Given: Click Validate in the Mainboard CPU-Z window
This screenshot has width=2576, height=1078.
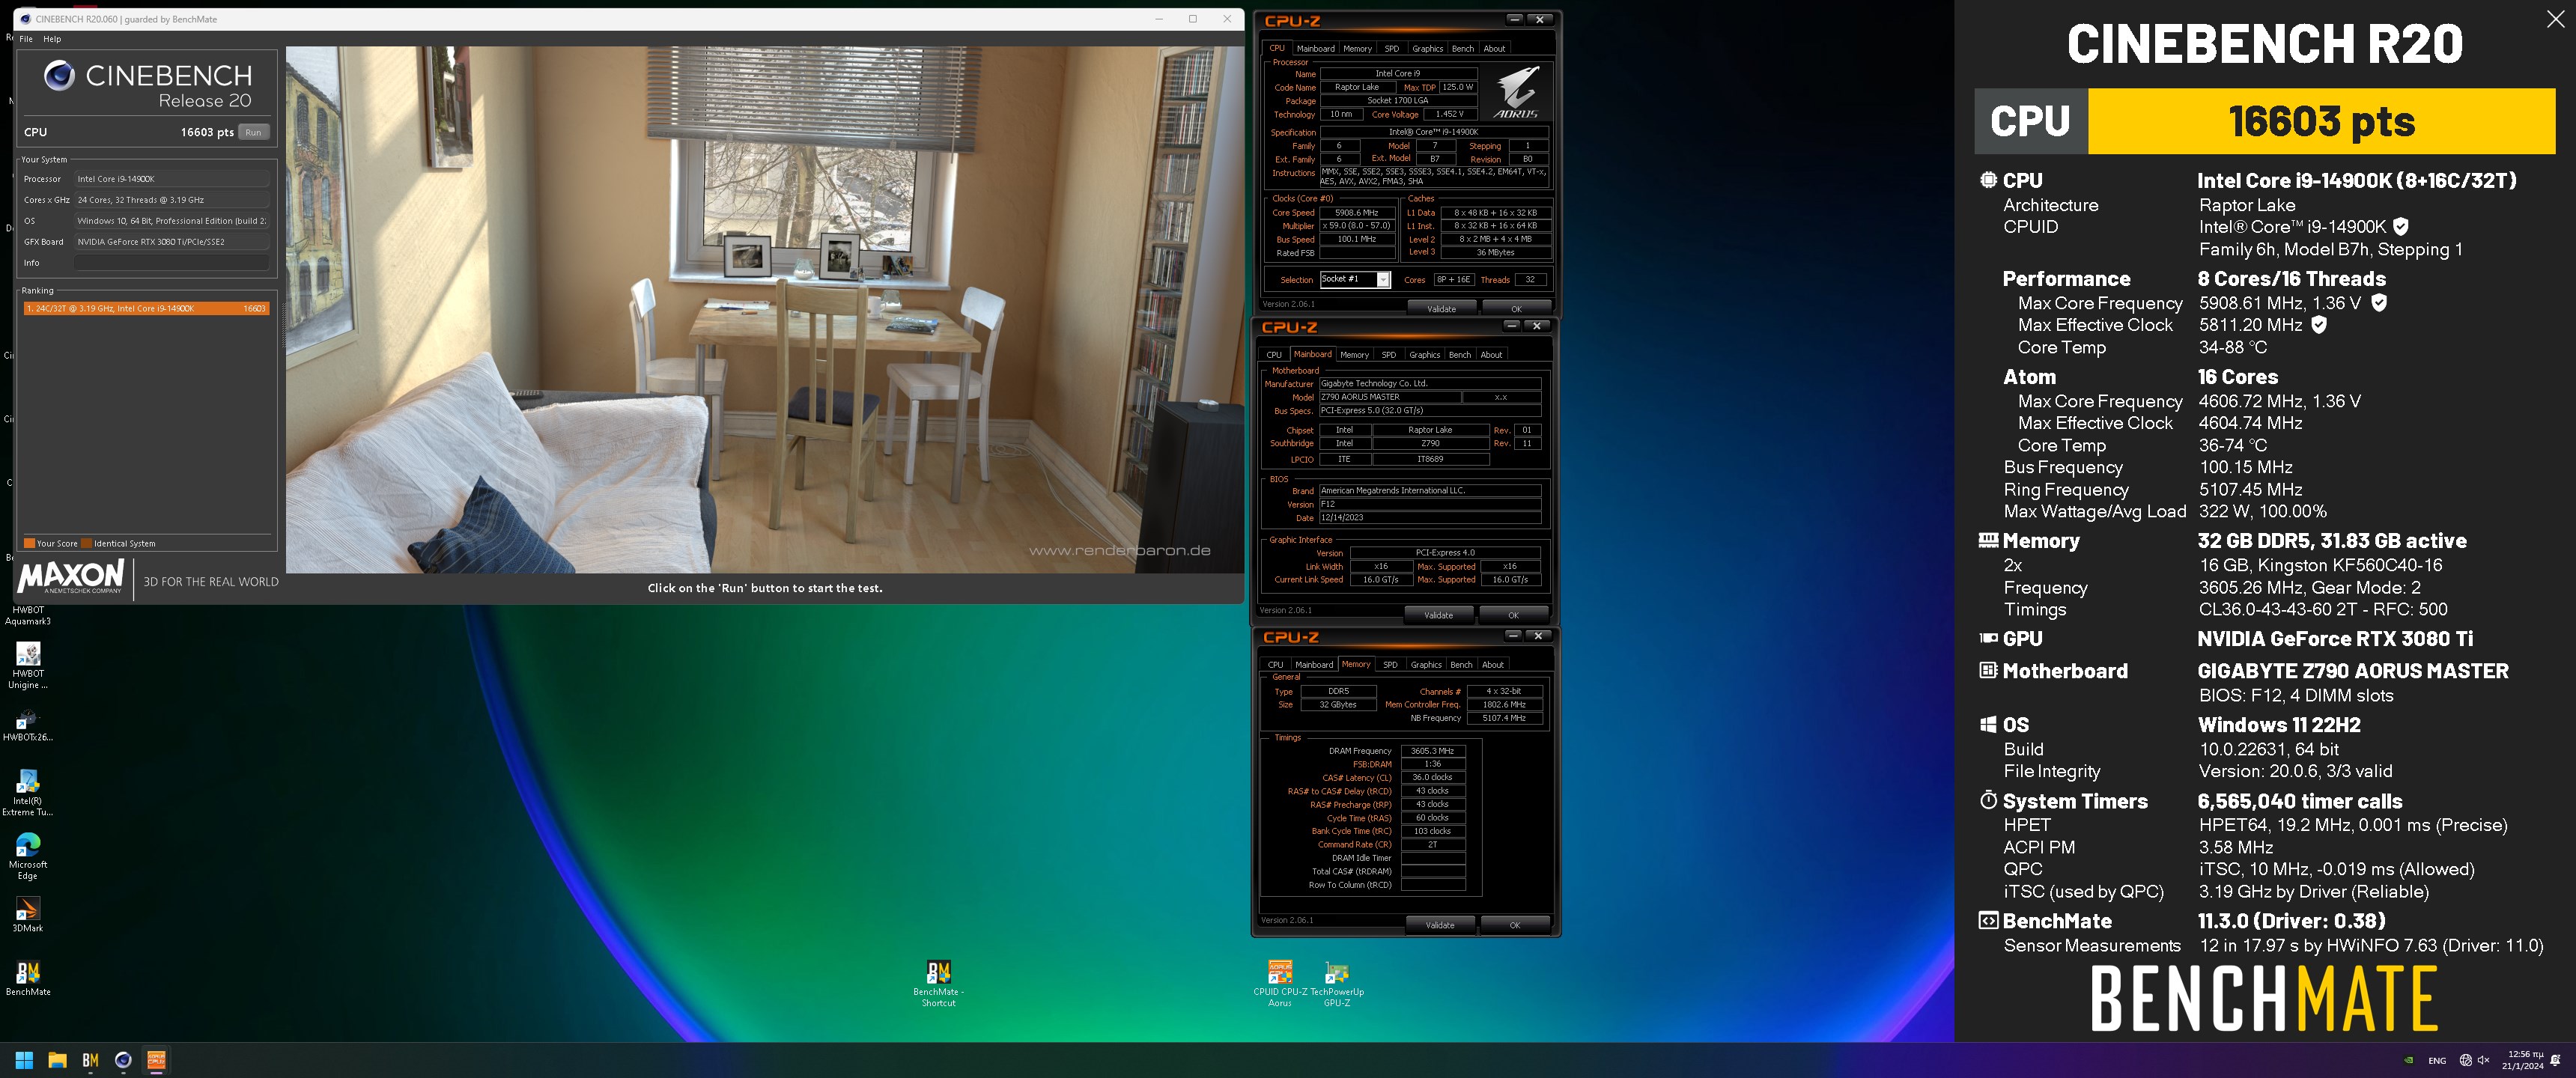Looking at the screenshot, I should 1438,615.
